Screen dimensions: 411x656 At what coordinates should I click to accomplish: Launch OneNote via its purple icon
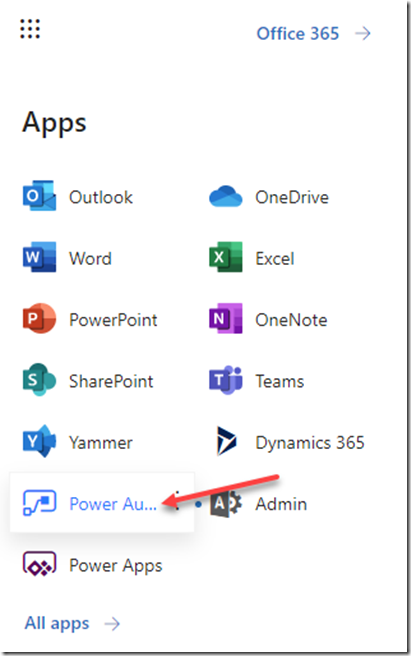click(x=226, y=318)
